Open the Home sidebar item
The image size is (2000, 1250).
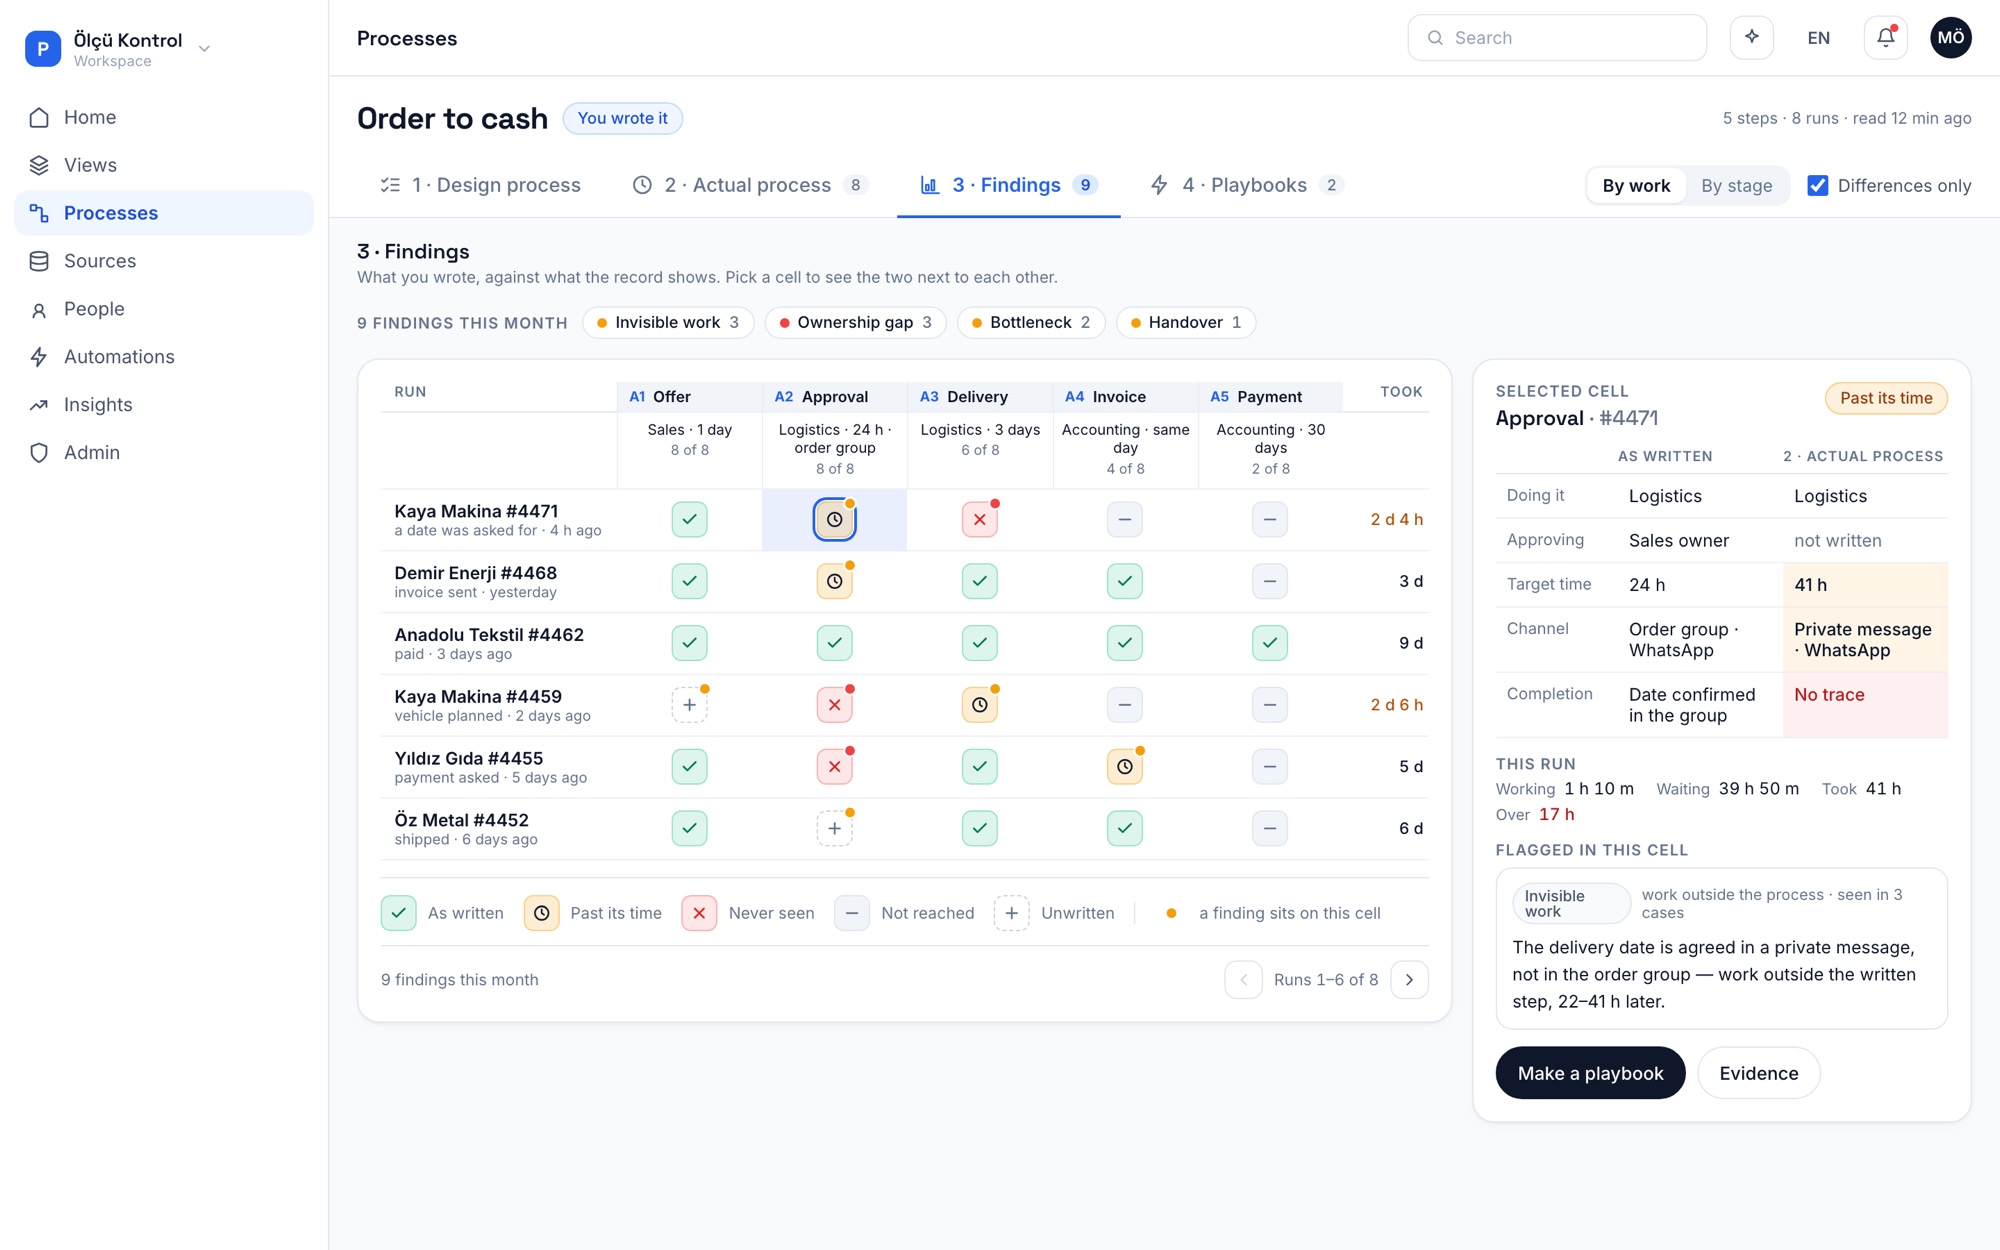coord(164,117)
